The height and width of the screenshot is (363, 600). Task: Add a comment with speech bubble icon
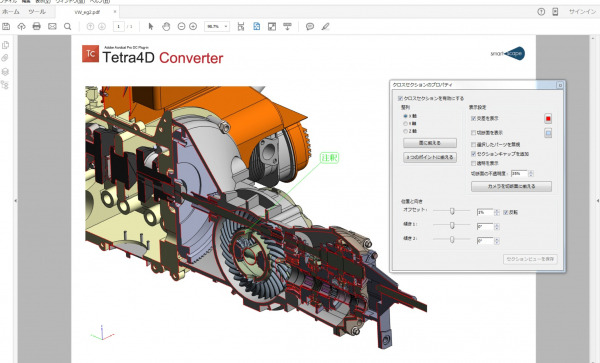[310, 26]
